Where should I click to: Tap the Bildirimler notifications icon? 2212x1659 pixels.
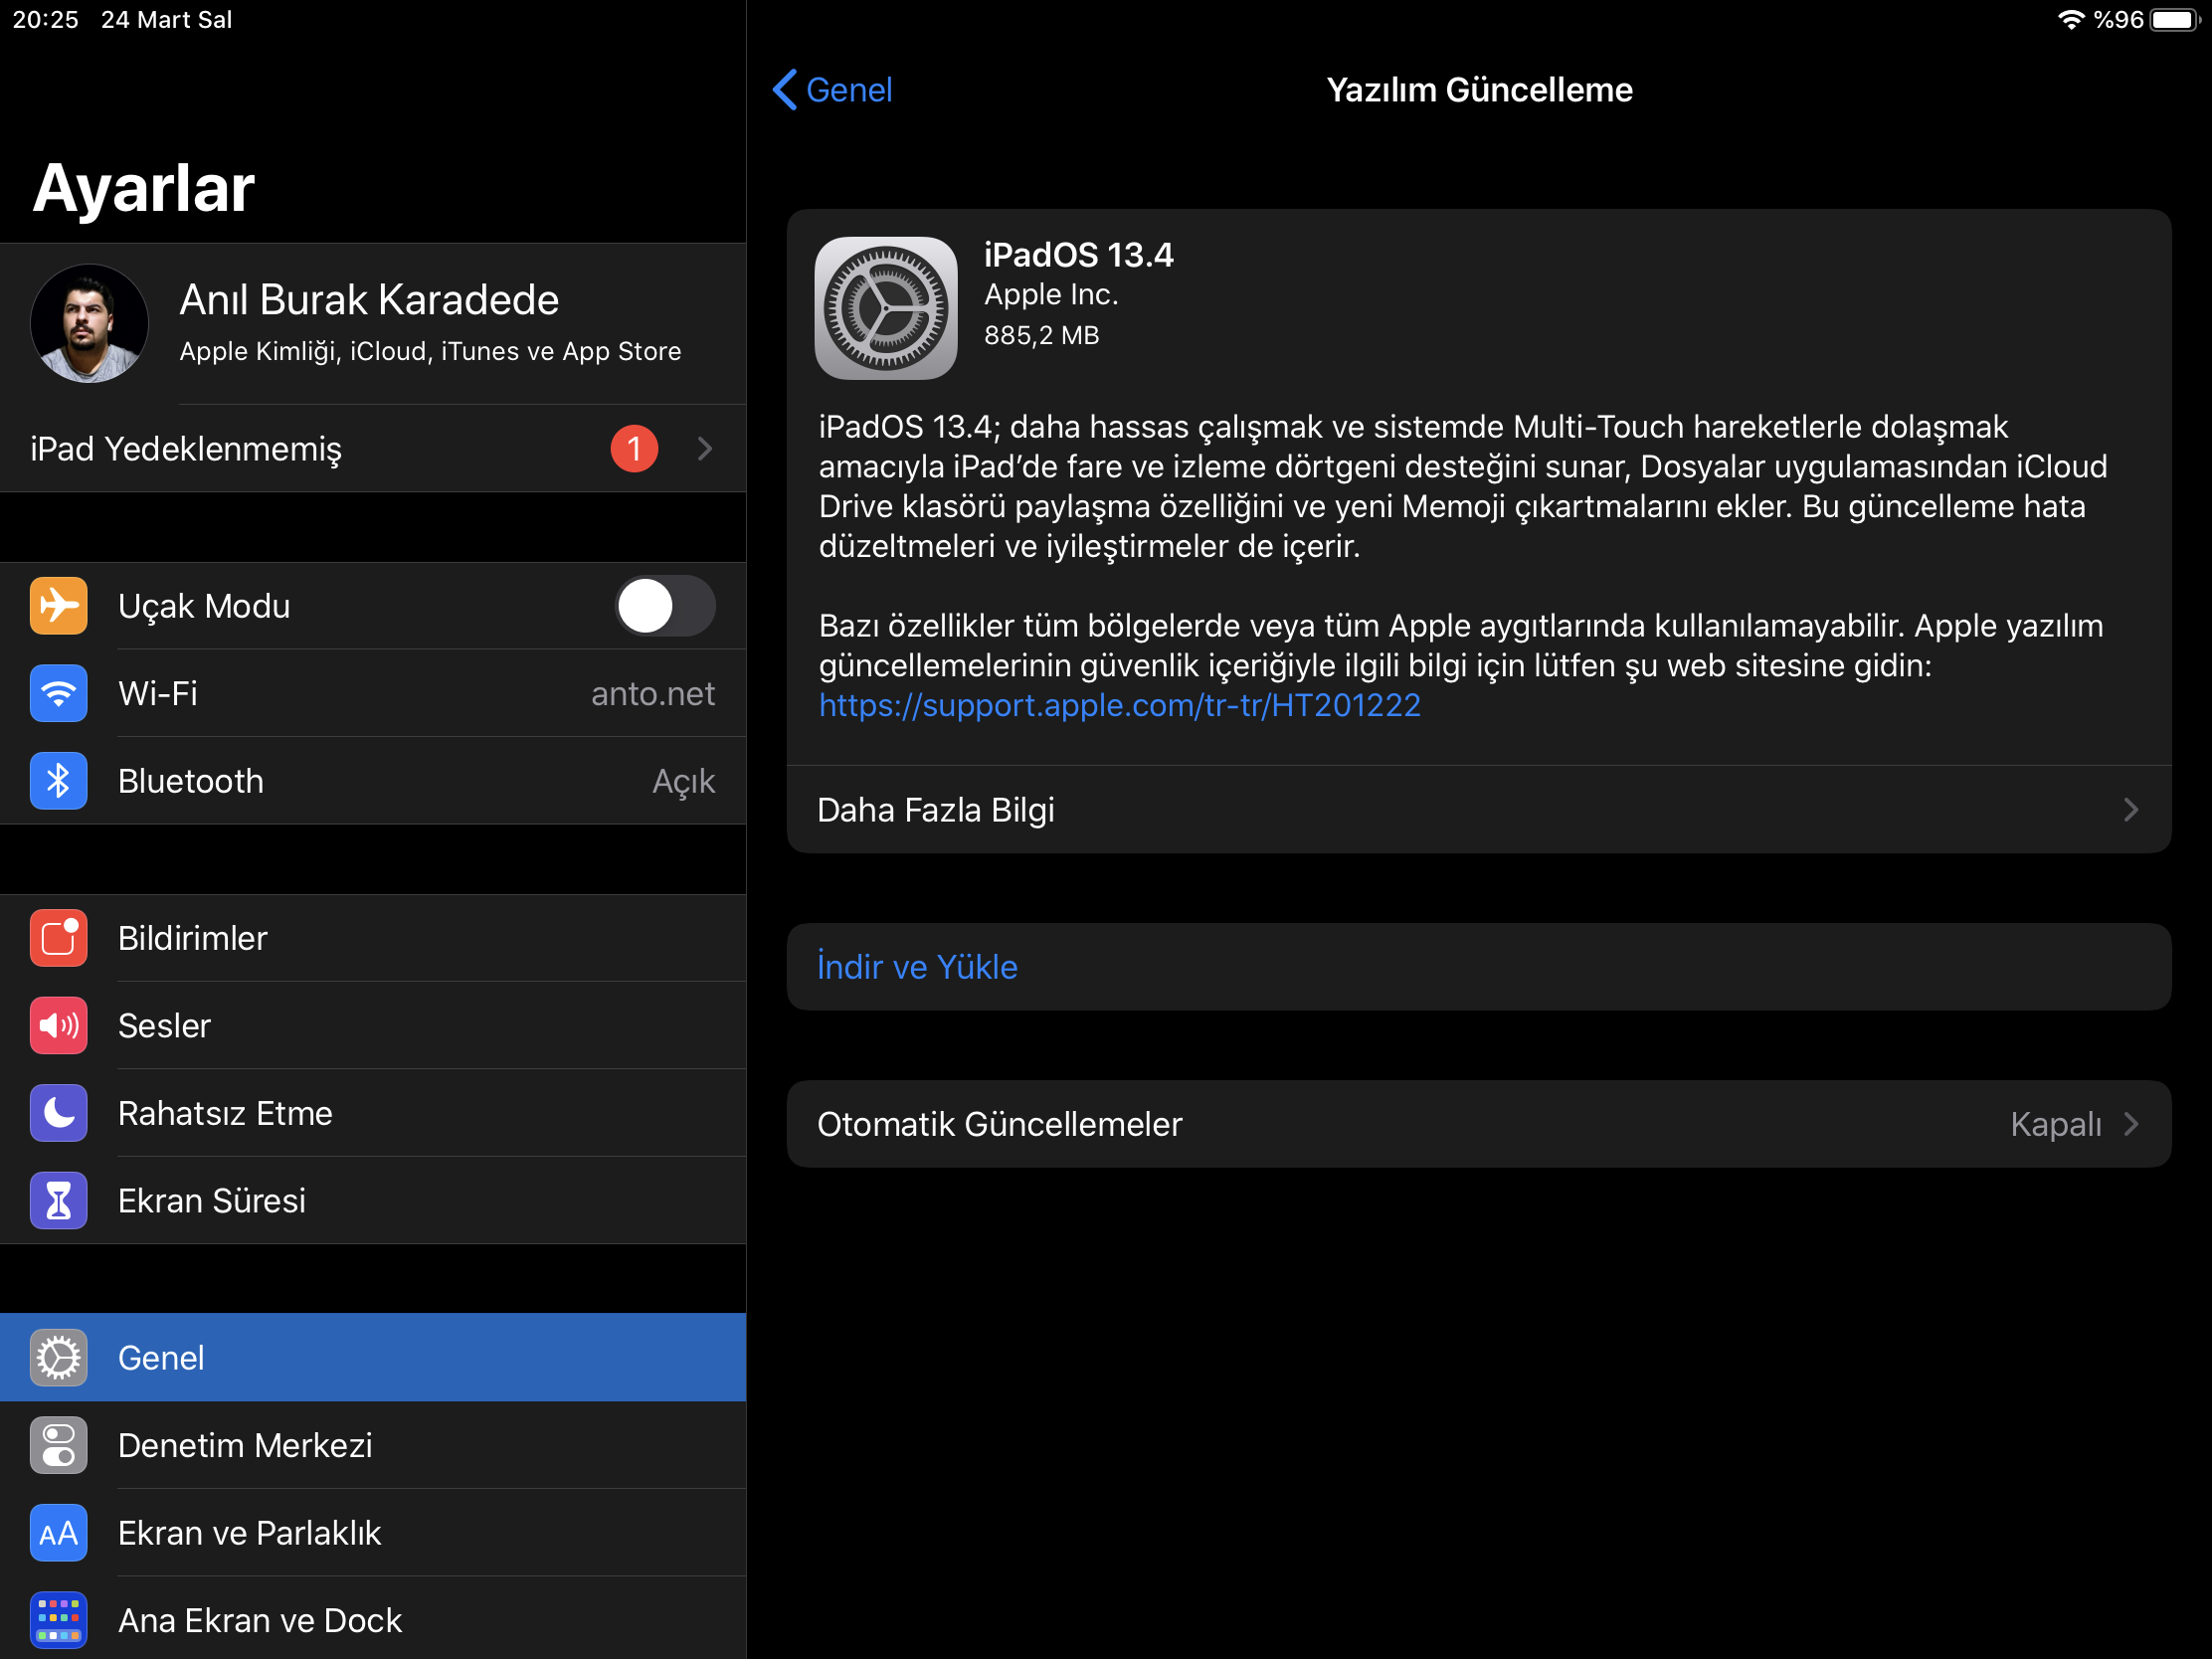[58, 938]
